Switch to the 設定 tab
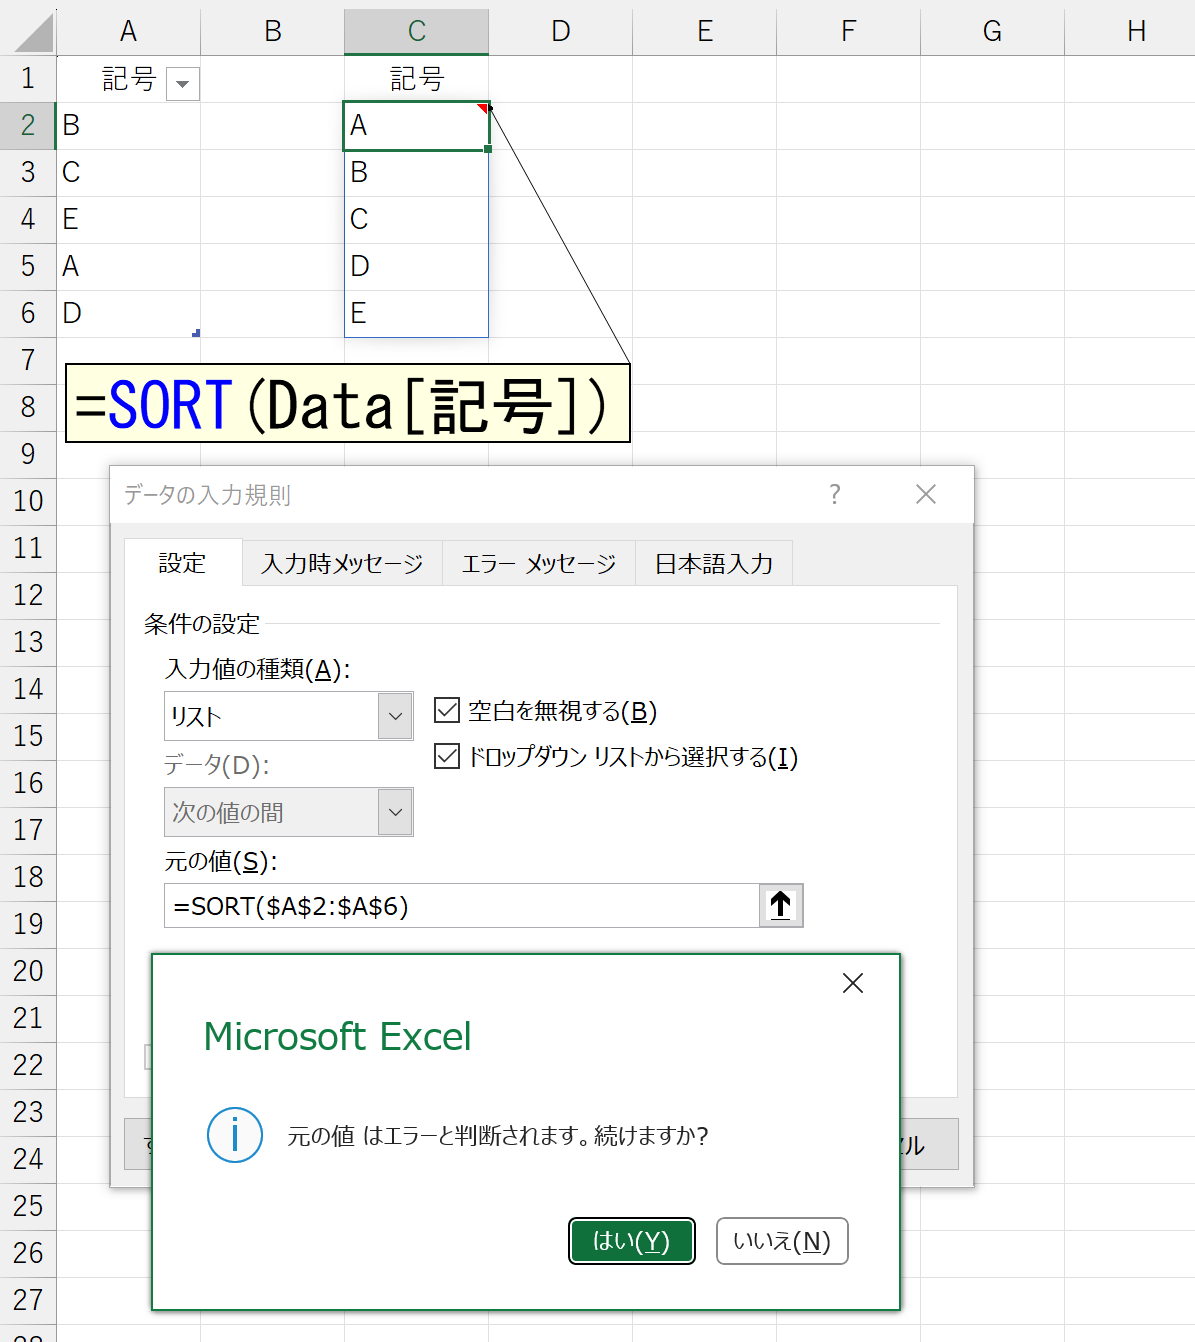This screenshot has height=1342, width=1195. (x=183, y=563)
